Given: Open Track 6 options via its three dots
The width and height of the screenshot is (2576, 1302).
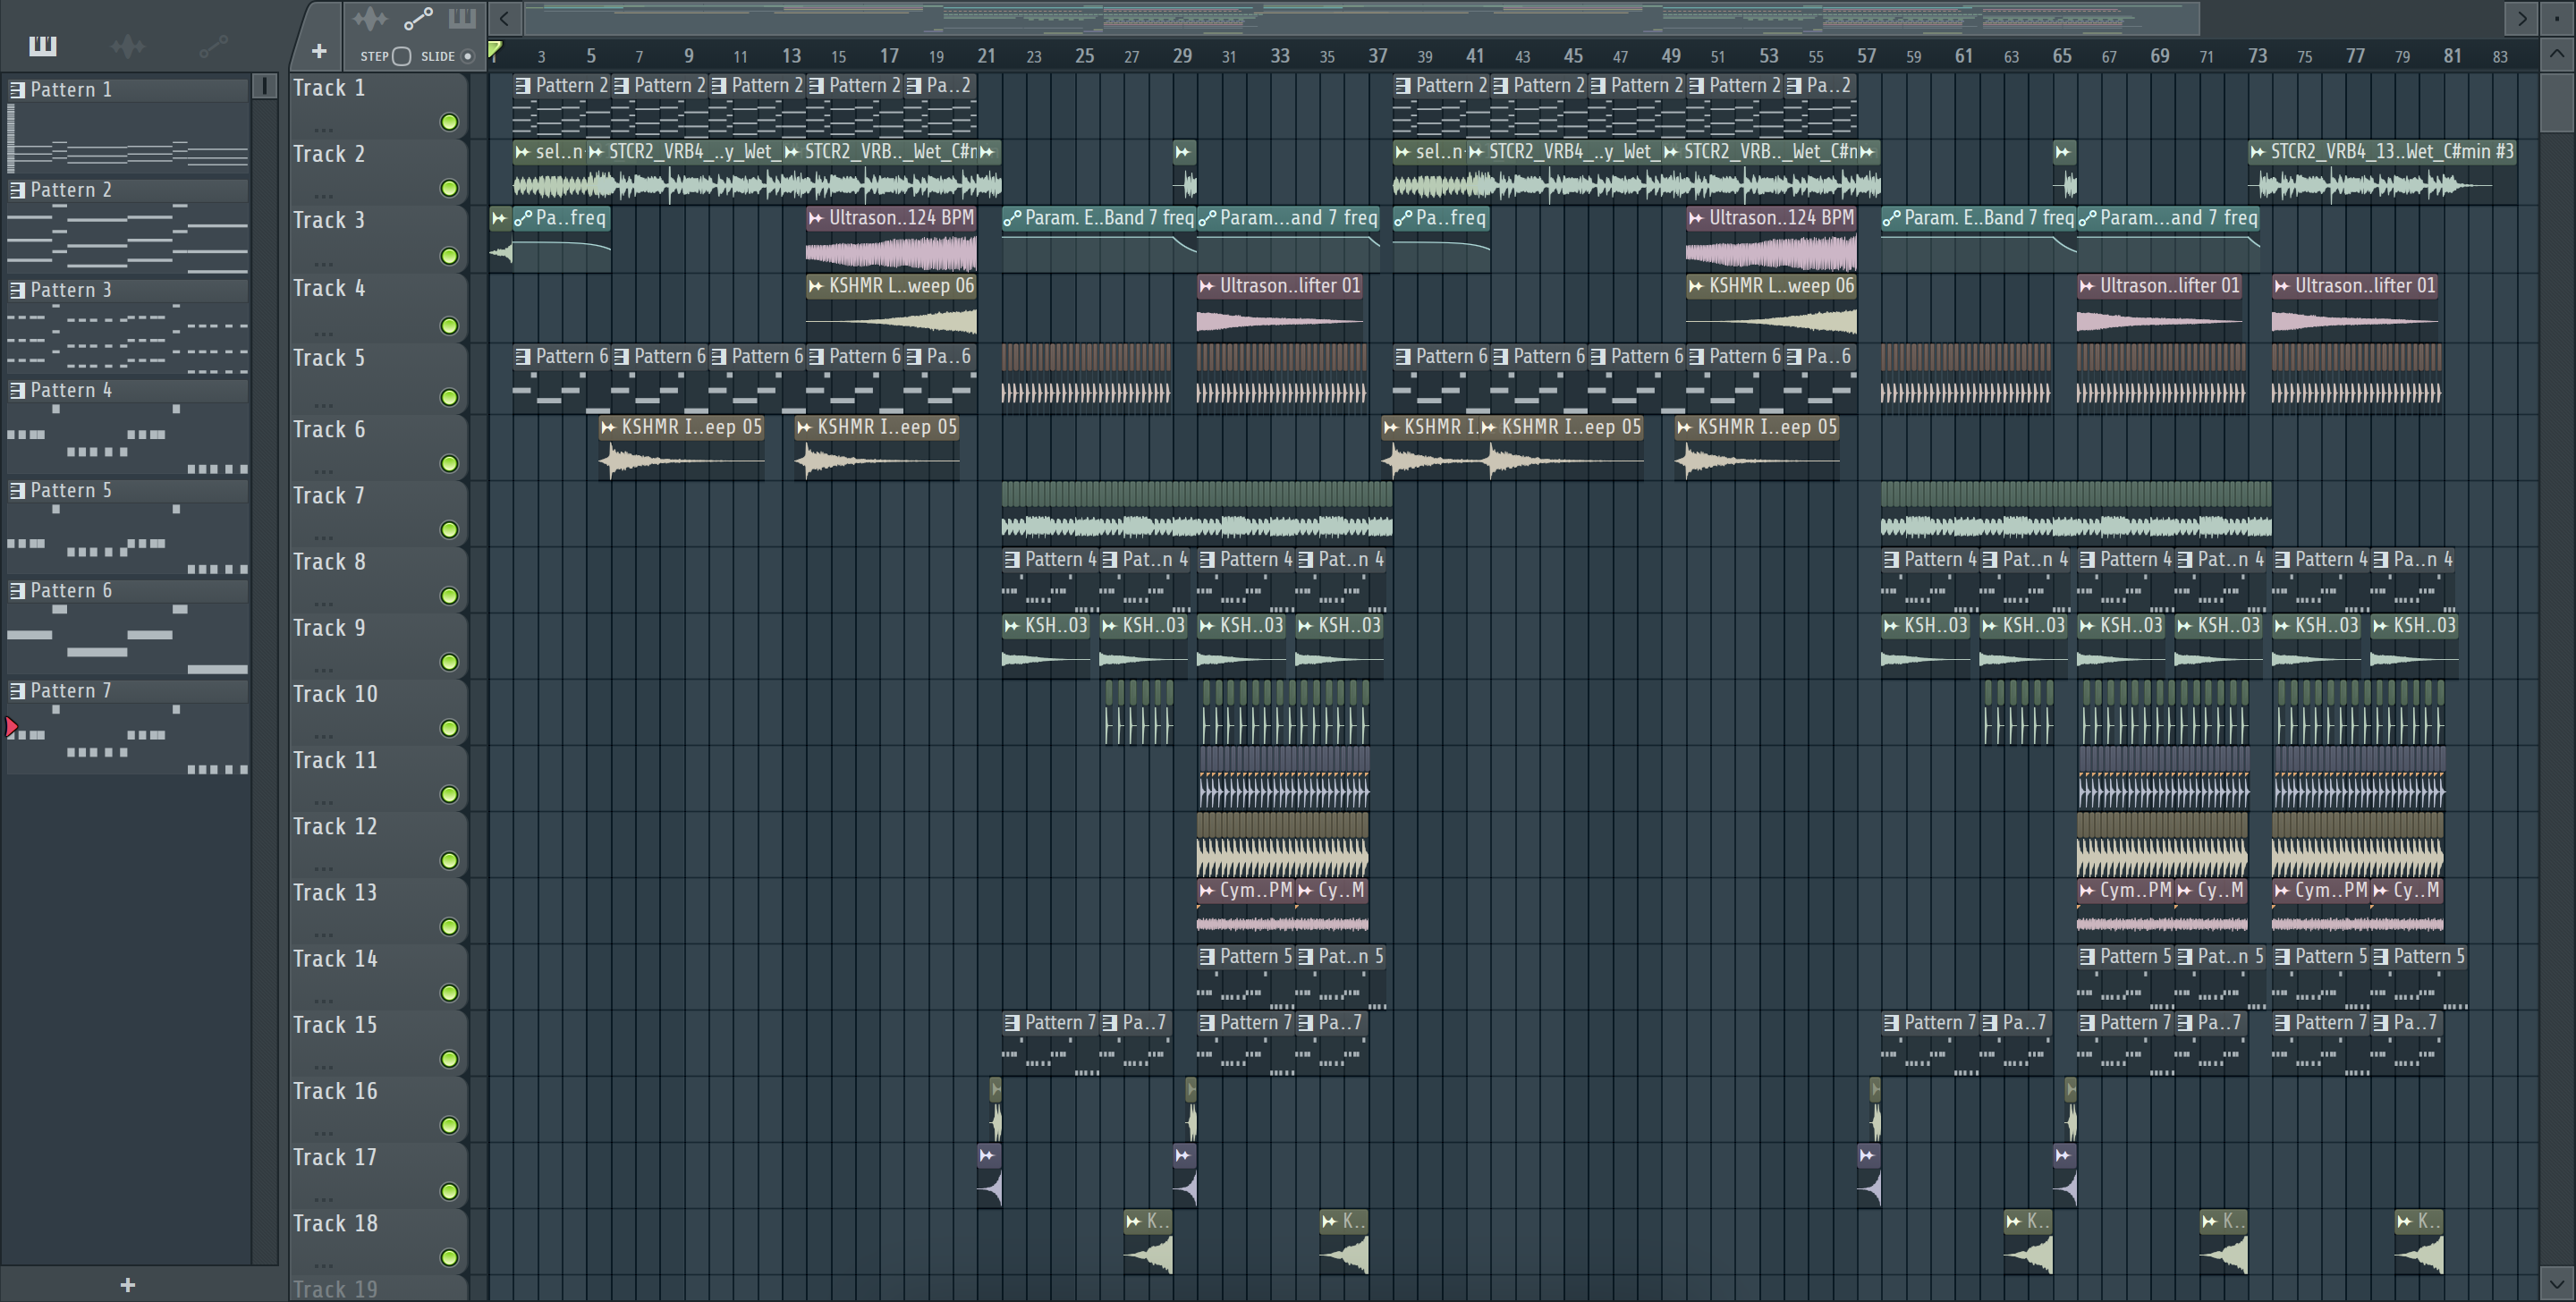Looking at the screenshot, I should 322,470.
